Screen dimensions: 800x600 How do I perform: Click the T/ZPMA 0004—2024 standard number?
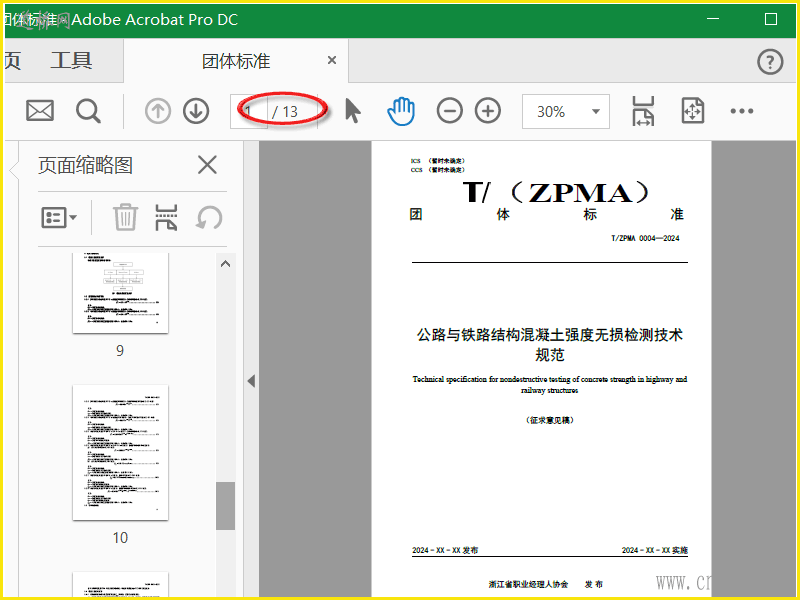coord(645,238)
